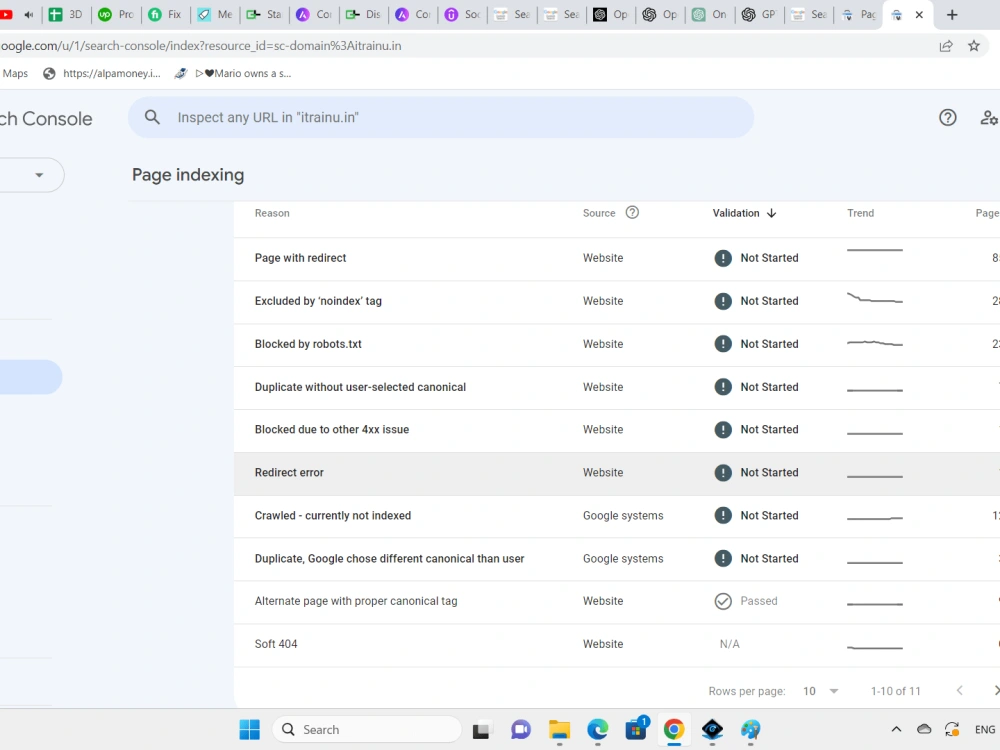The height and width of the screenshot is (750, 1000).
Task: Open Crawled - currently not indexed row
Action: (617, 516)
